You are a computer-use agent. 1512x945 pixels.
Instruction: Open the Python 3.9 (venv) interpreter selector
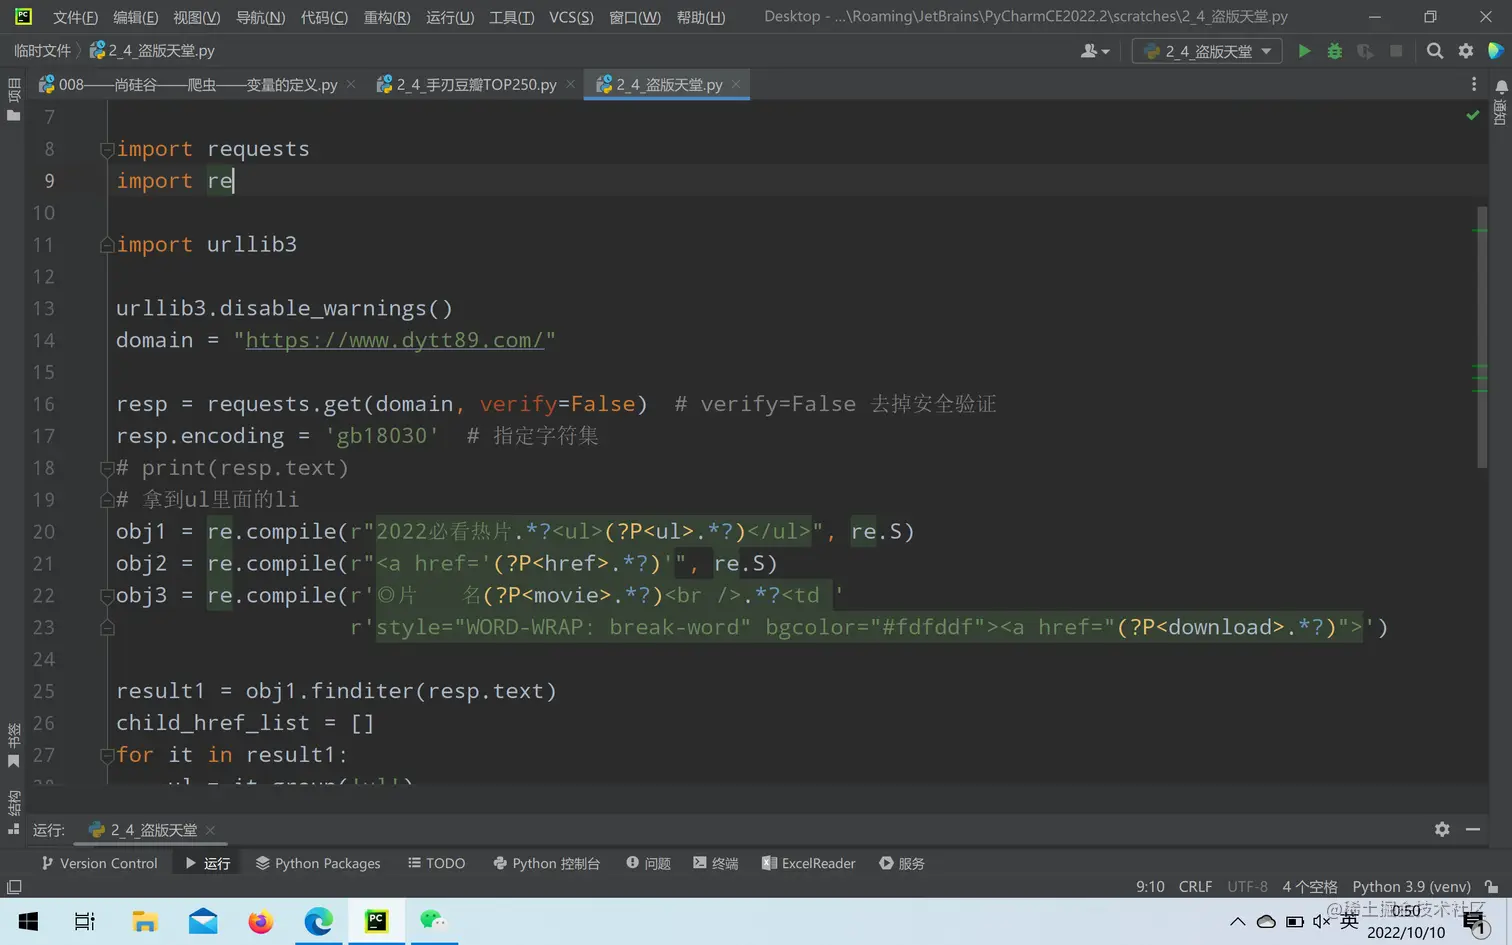(x=1412, y=887)
